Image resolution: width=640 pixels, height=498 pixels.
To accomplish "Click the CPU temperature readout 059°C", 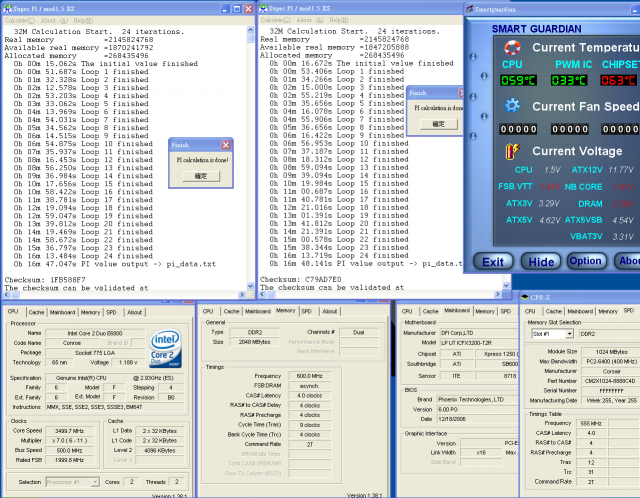I will coord(519,80).
